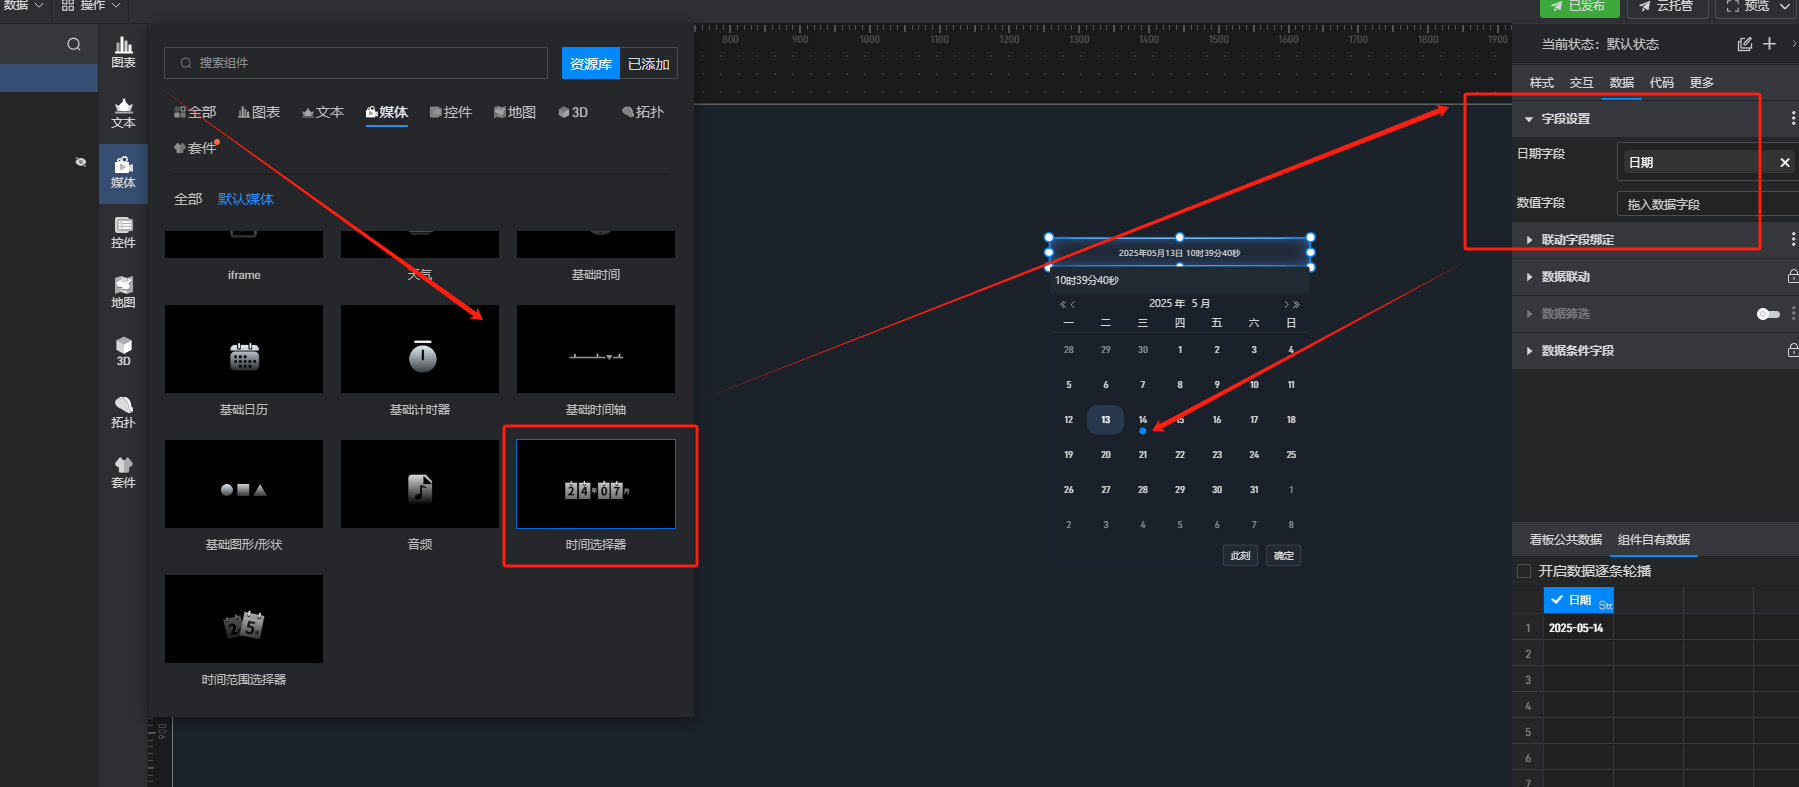Screen dimensions: 1799x787
Task: Expand the 联动字段绑定 section
Action: [1529, 240]
